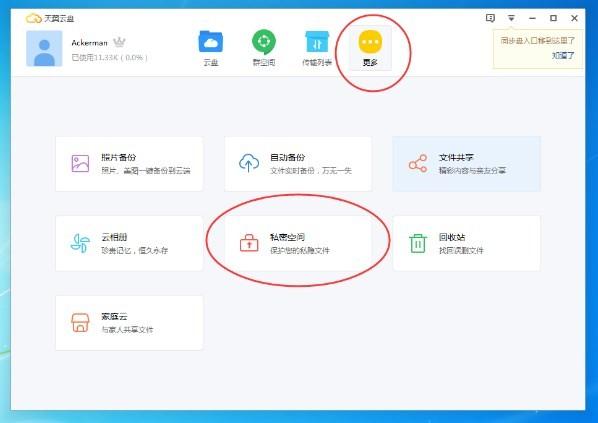Click the orange house family cloud icon

80,323
